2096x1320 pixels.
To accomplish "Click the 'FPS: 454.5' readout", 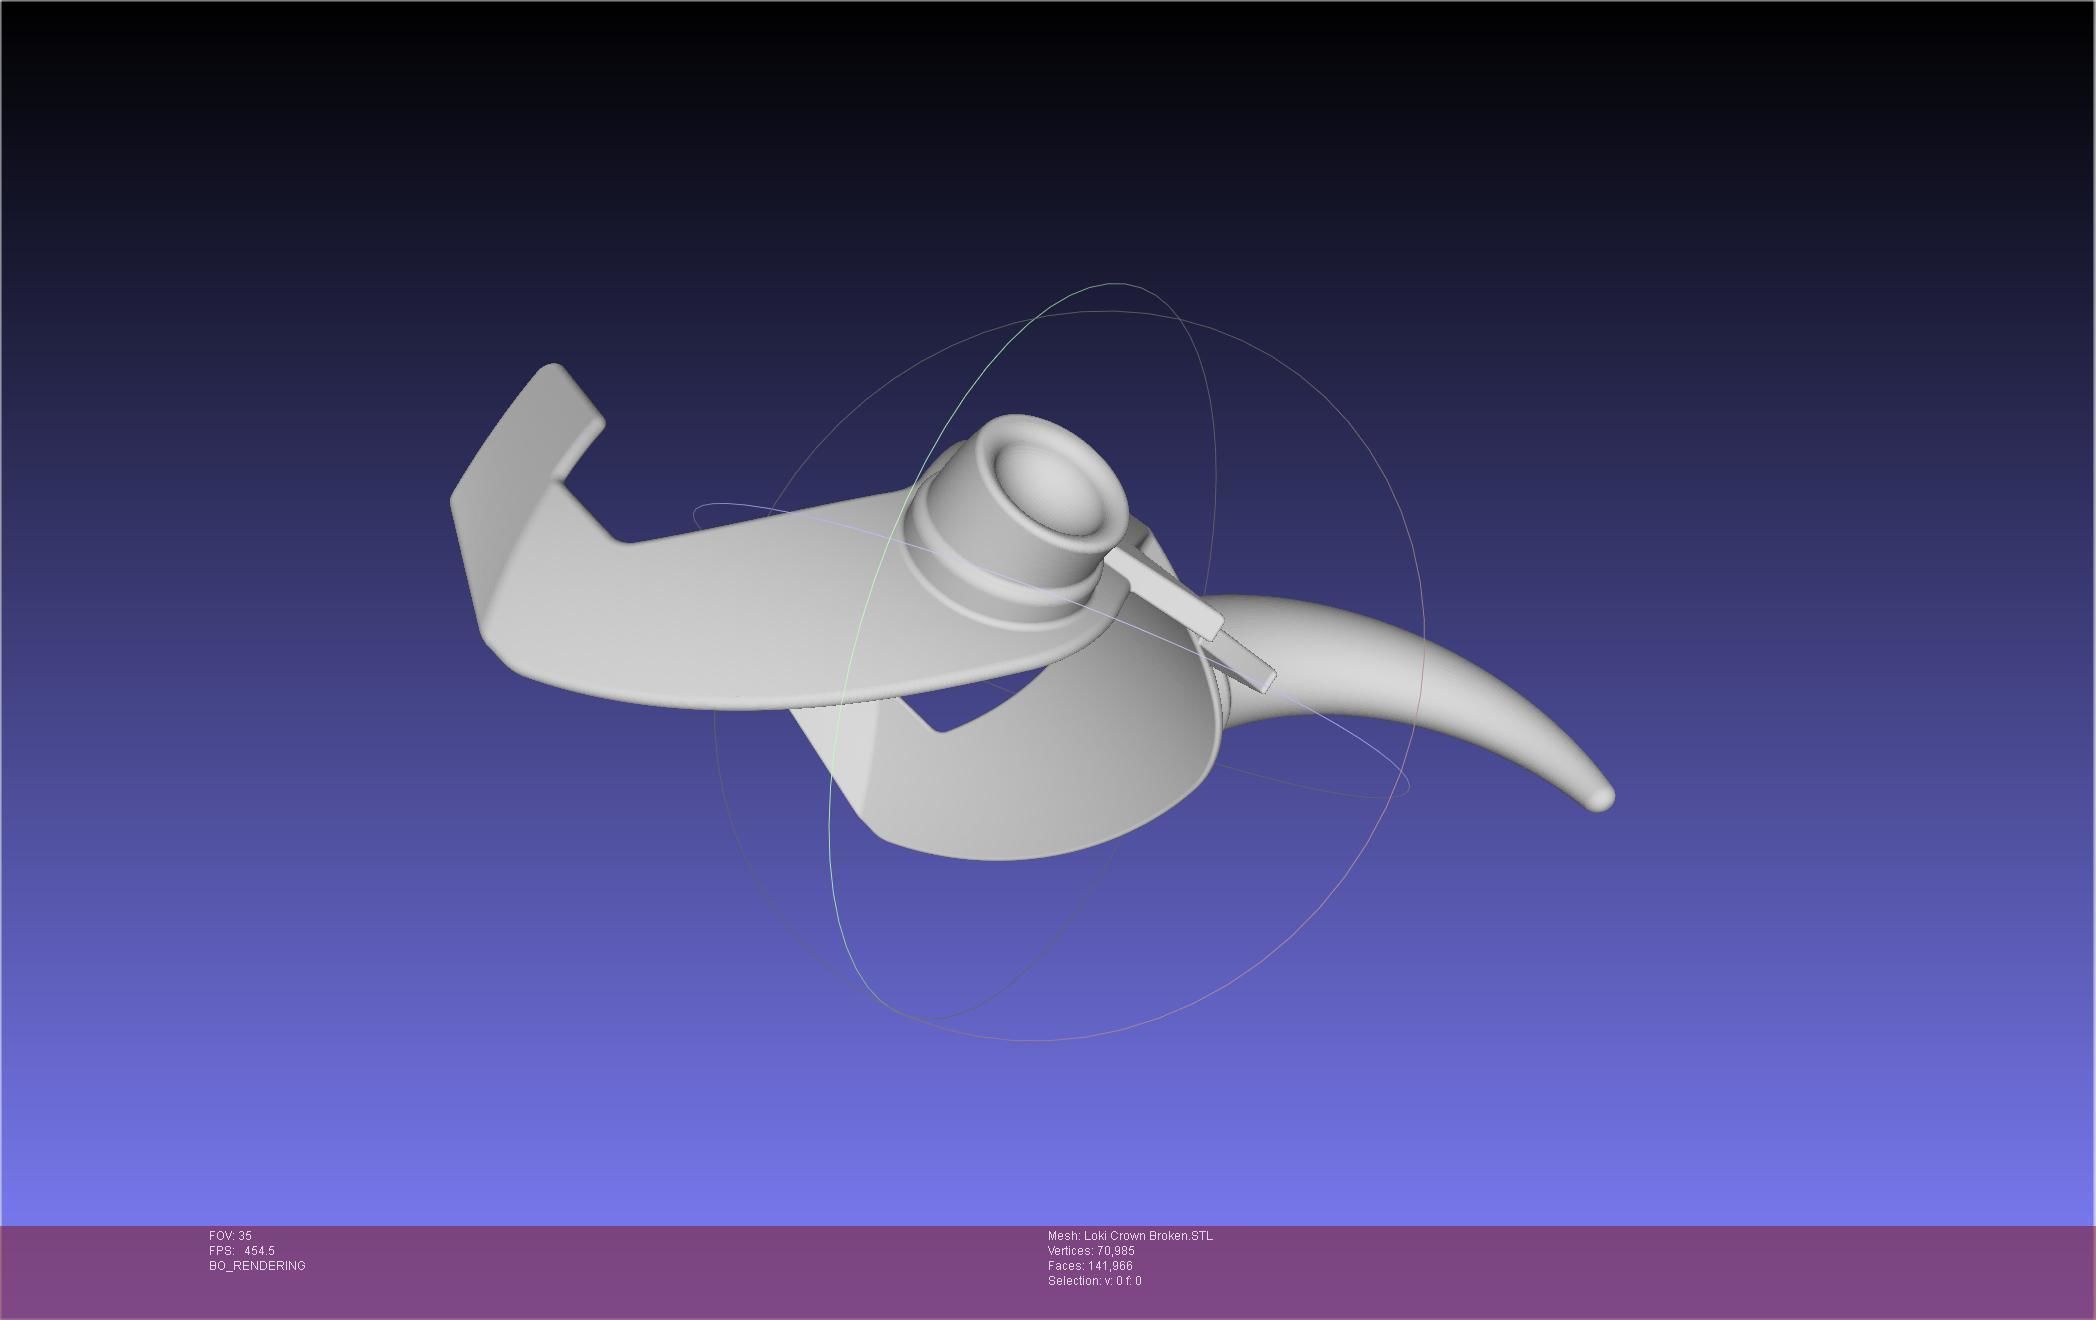I will [242, 1251].
